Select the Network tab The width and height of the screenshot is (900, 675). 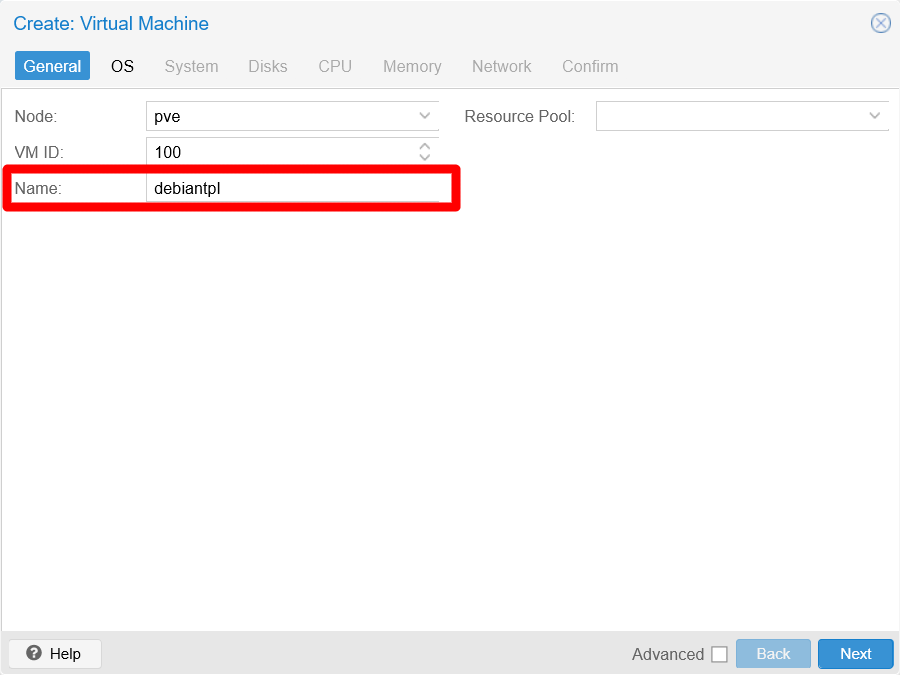click(501, 66)
